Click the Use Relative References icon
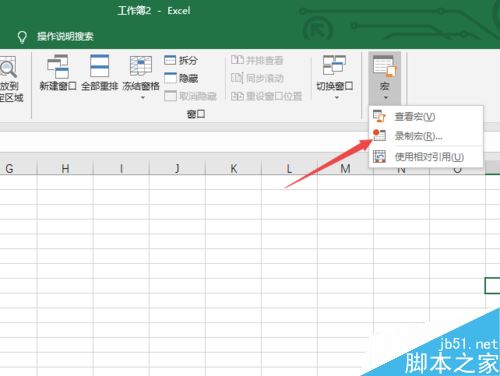This screenshot has width=500, height=376. 379,156
